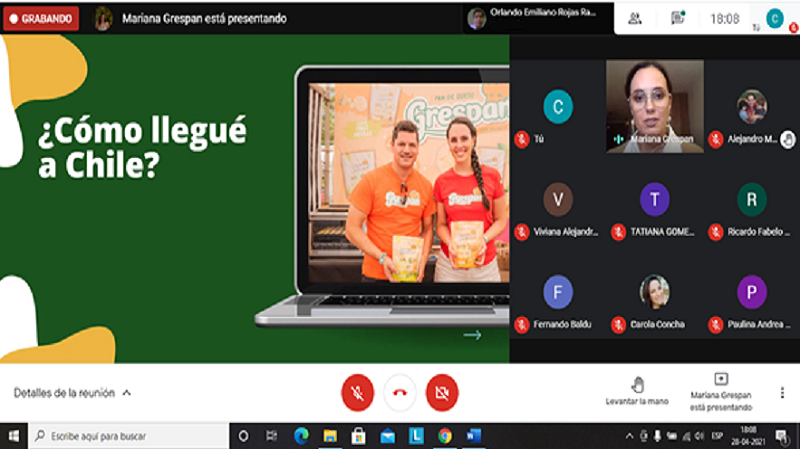Open the three-dot more options menu
Image resolution: width=800 pixels, height=449 pixels.
point(782,392)
